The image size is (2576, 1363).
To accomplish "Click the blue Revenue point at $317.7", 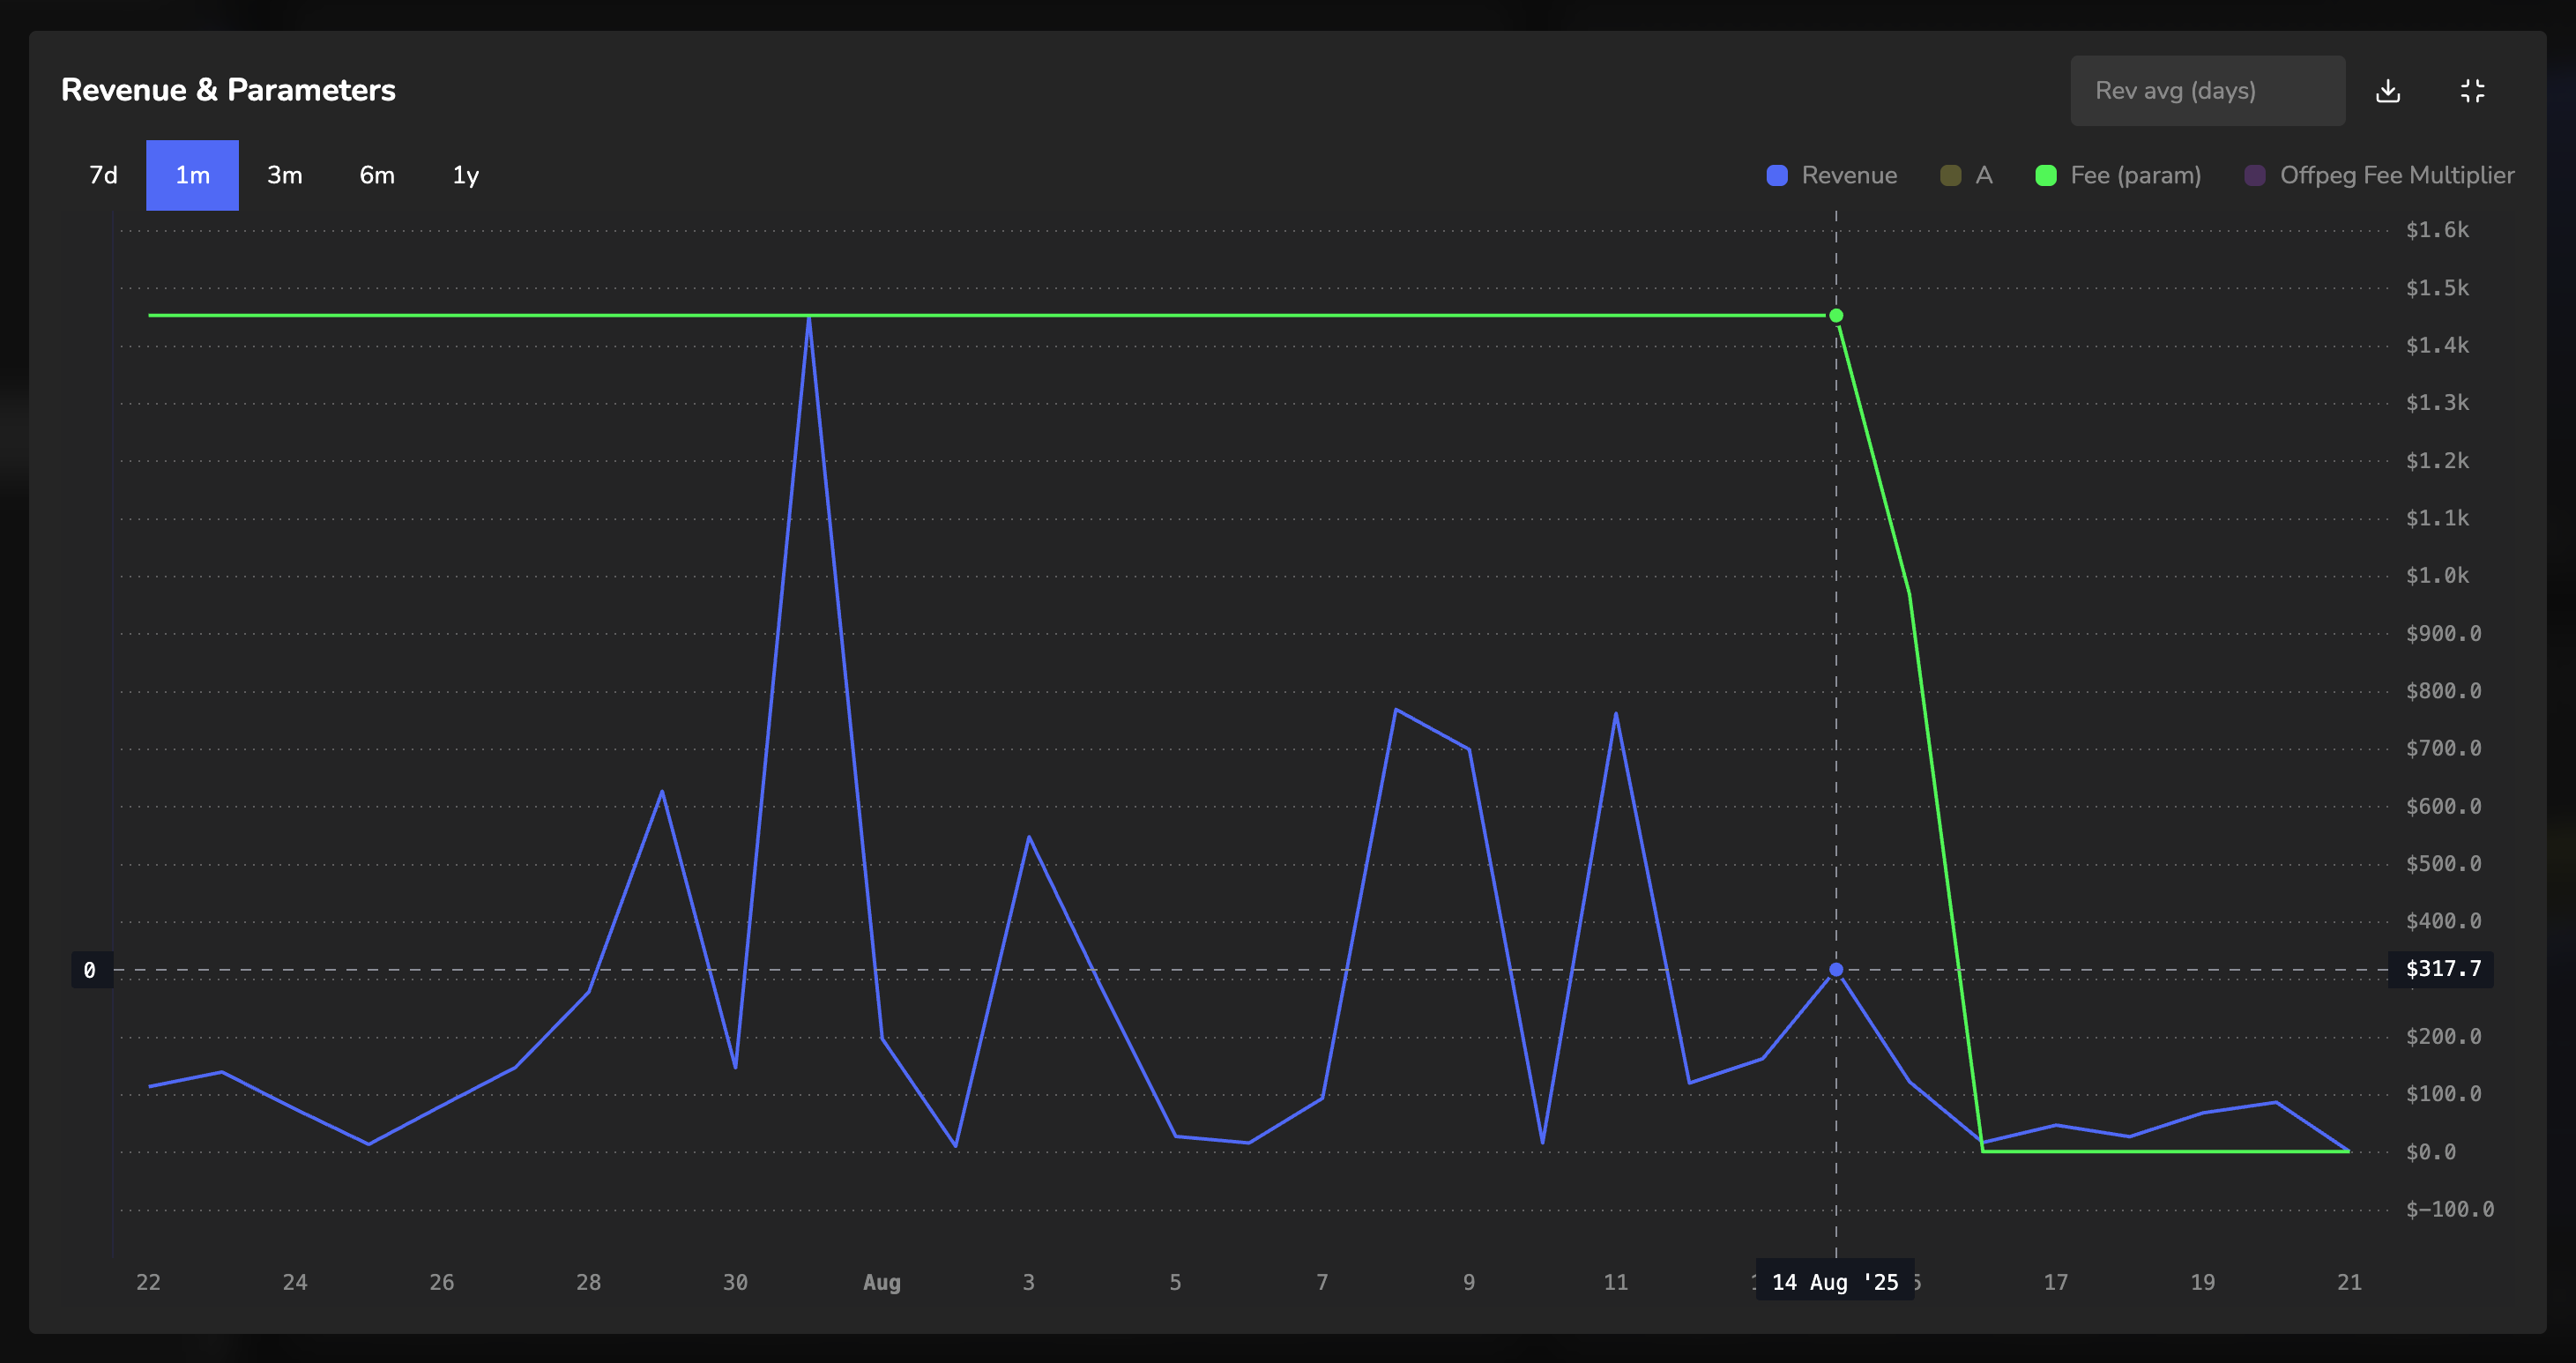I will click(1836, 969).
